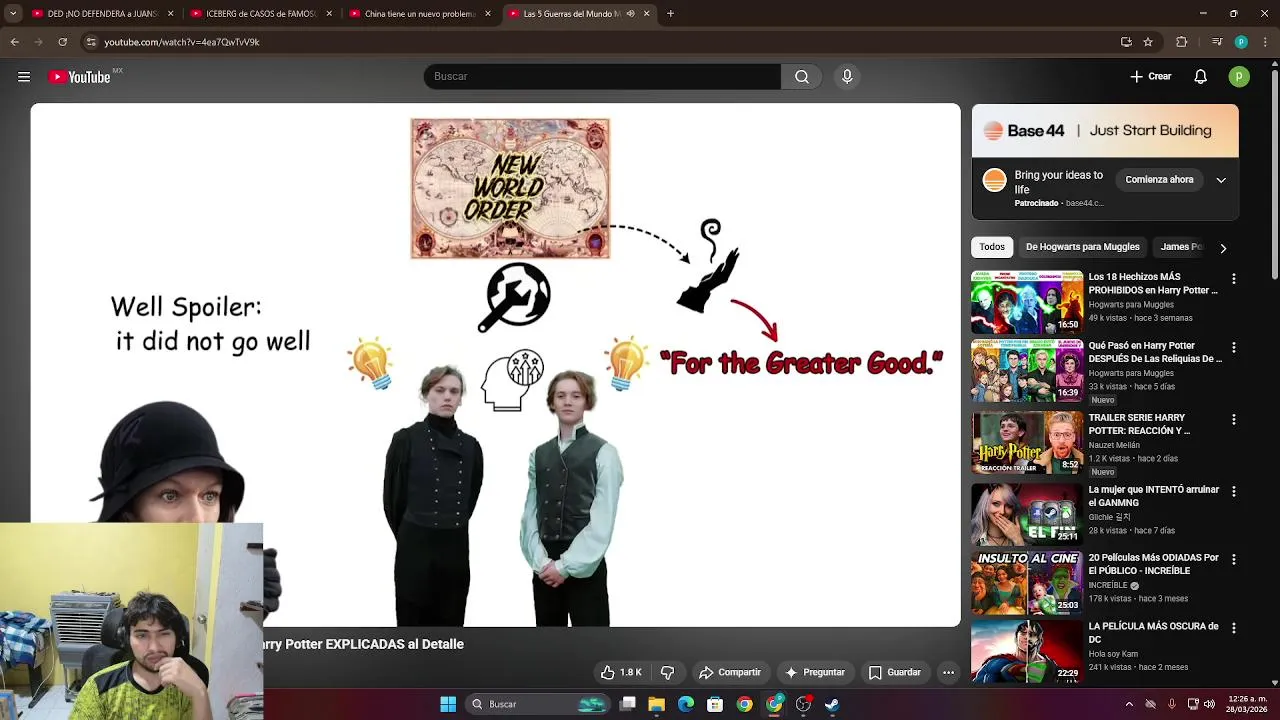Open the YouTube account avatar menu

click(1239, 77)
